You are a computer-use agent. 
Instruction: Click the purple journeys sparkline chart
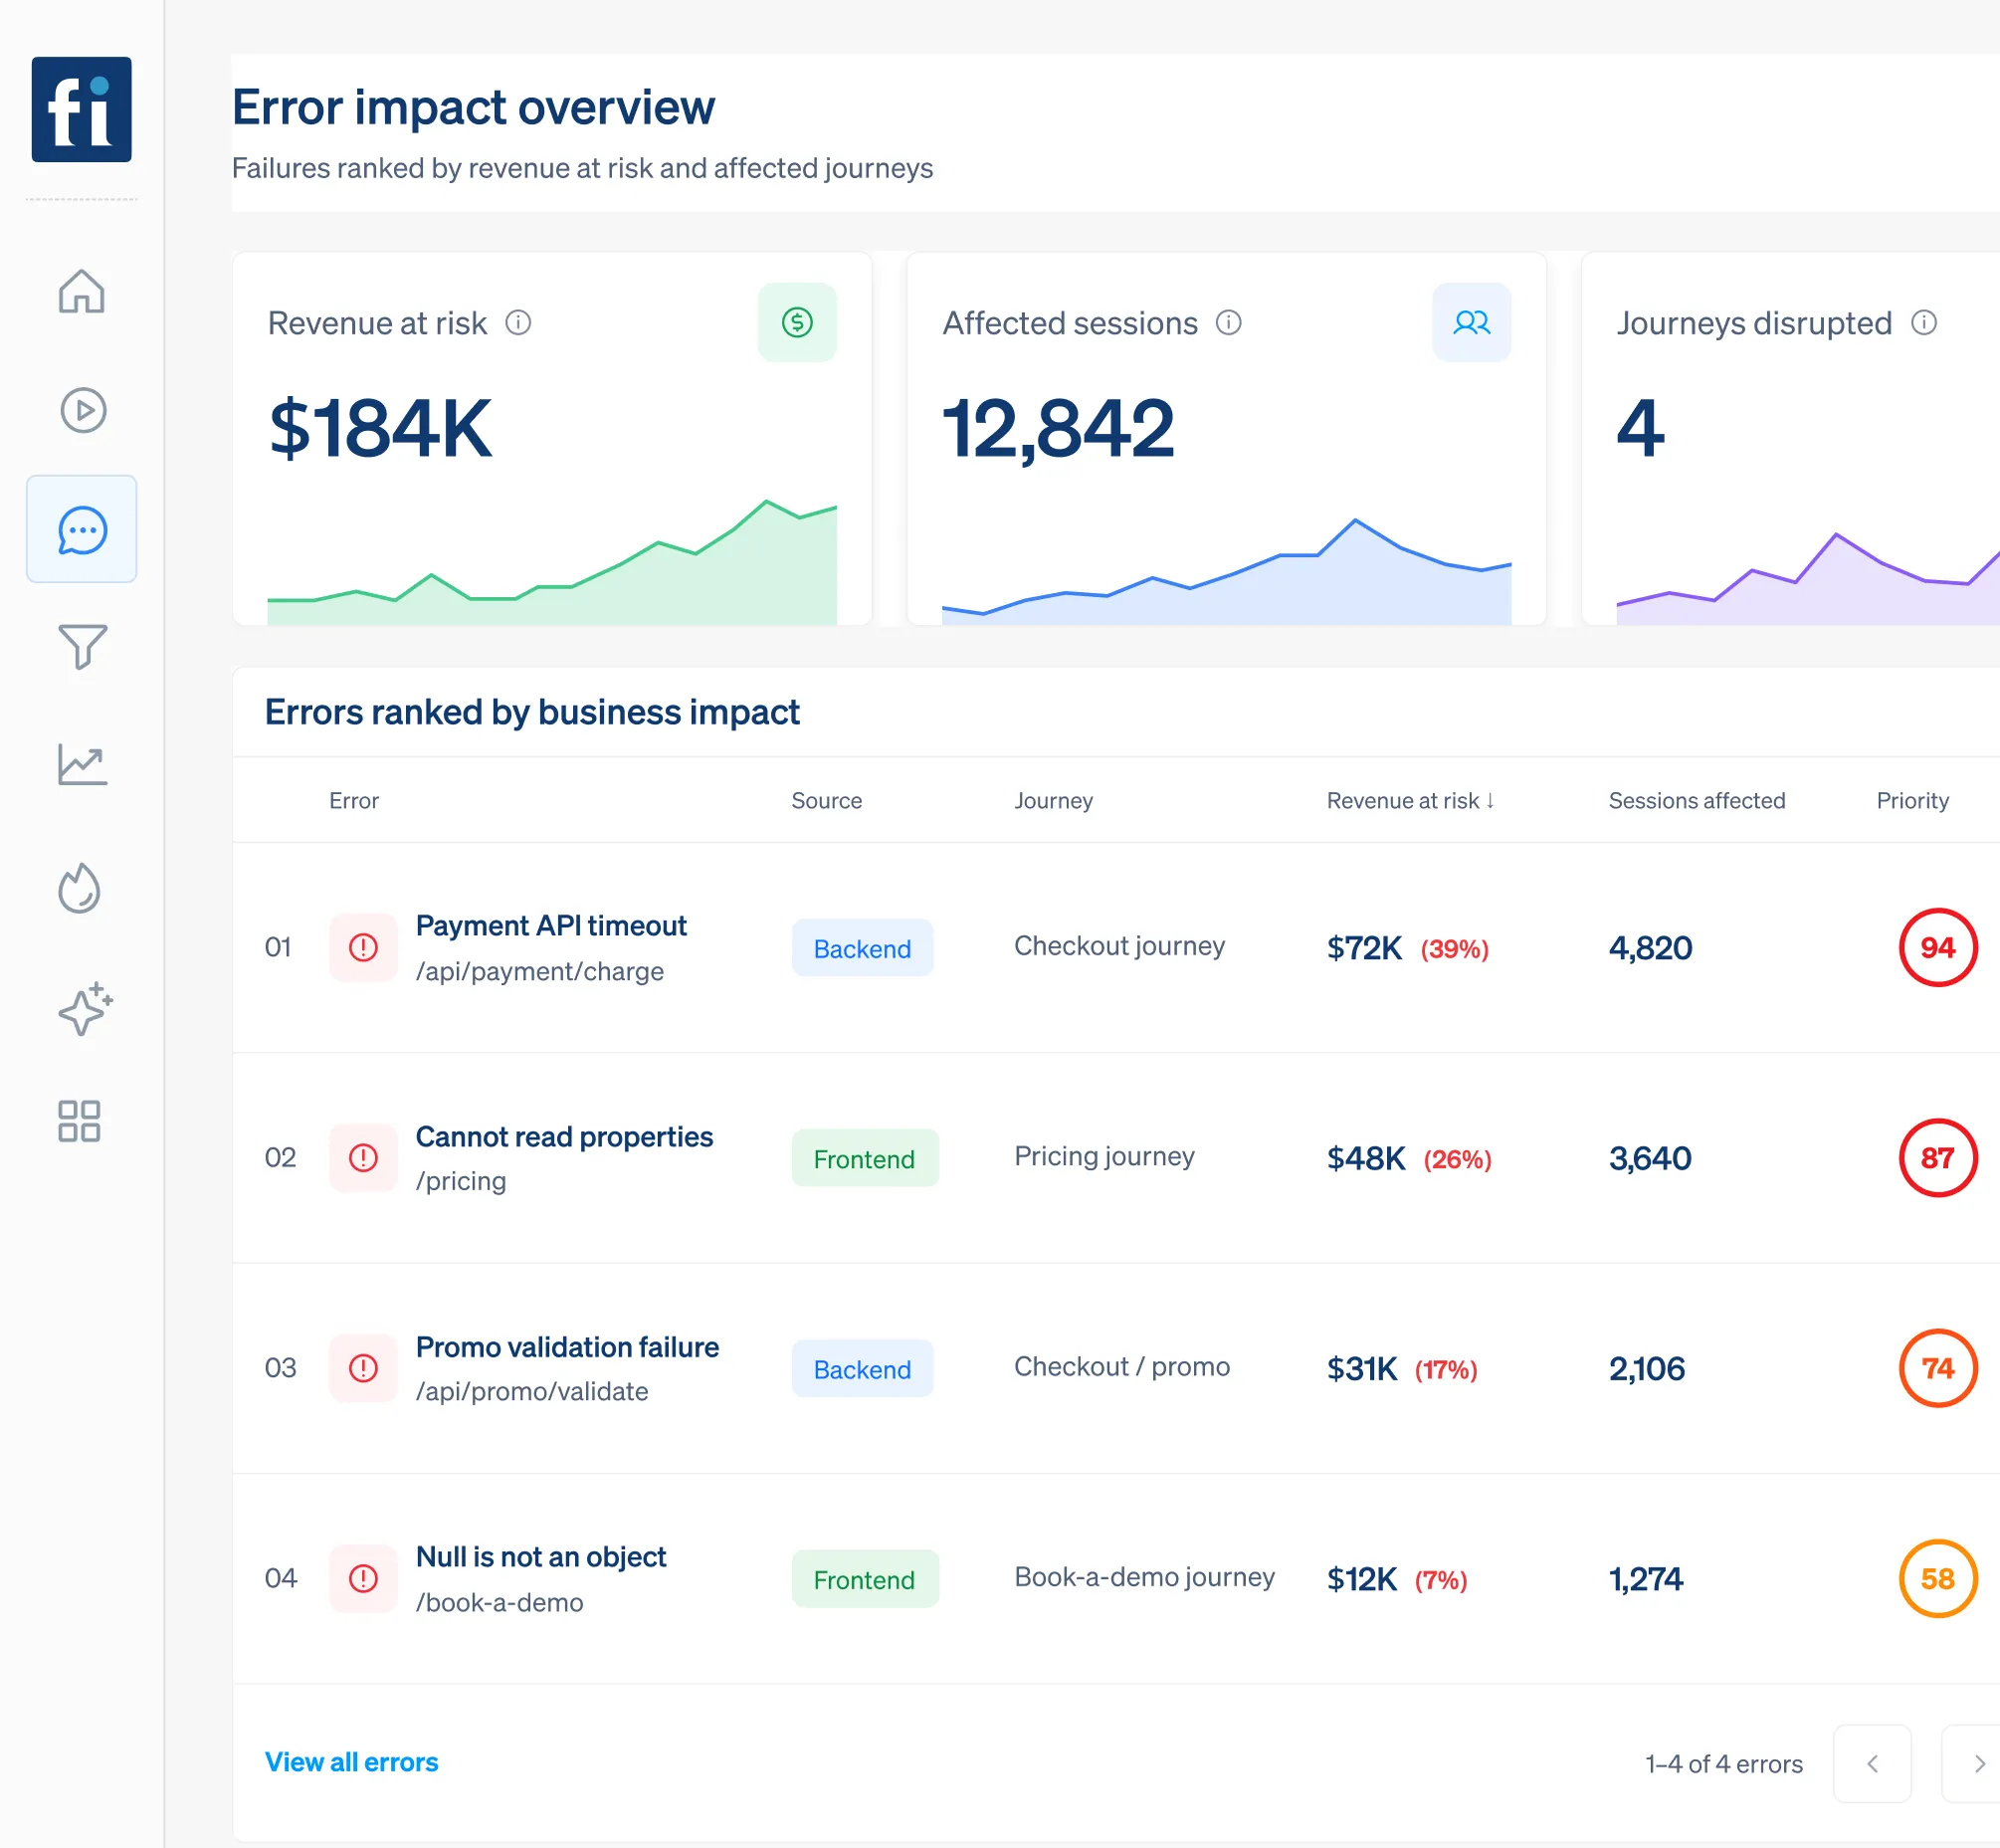click(1808, 579)
